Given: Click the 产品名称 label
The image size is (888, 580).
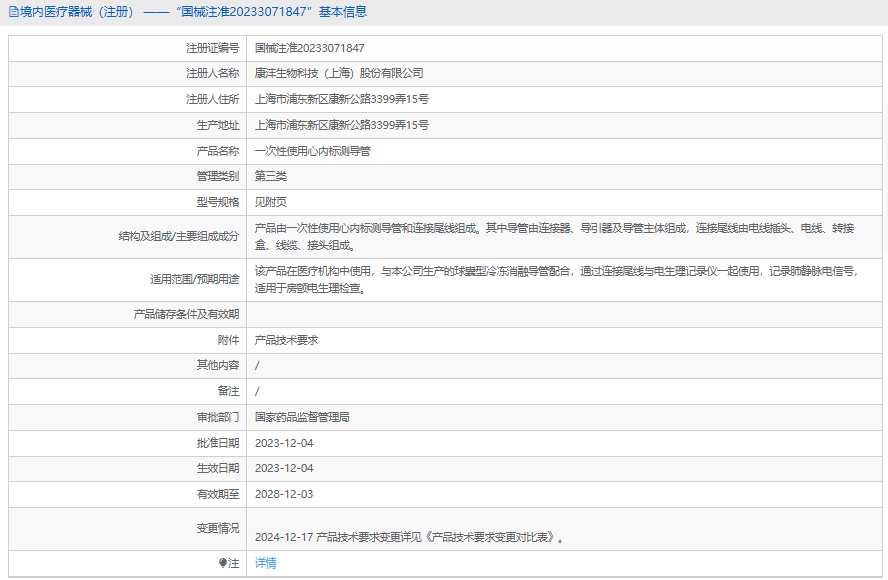Looking at the screenshot, I should click(x=218, y=151).
